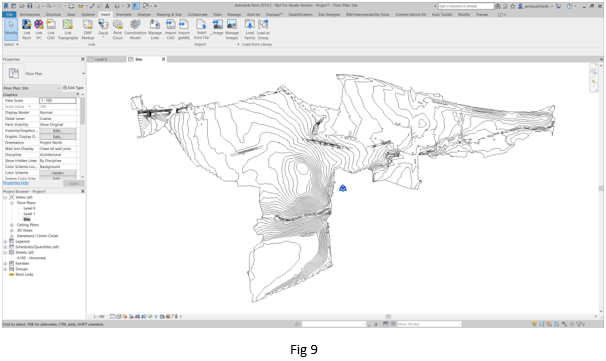
Task: Open the Link Topography tool
Action: pos(68,29)
